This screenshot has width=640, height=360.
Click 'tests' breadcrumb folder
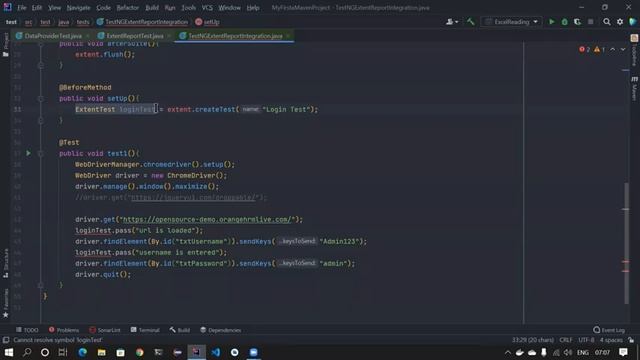pos(83,22)
